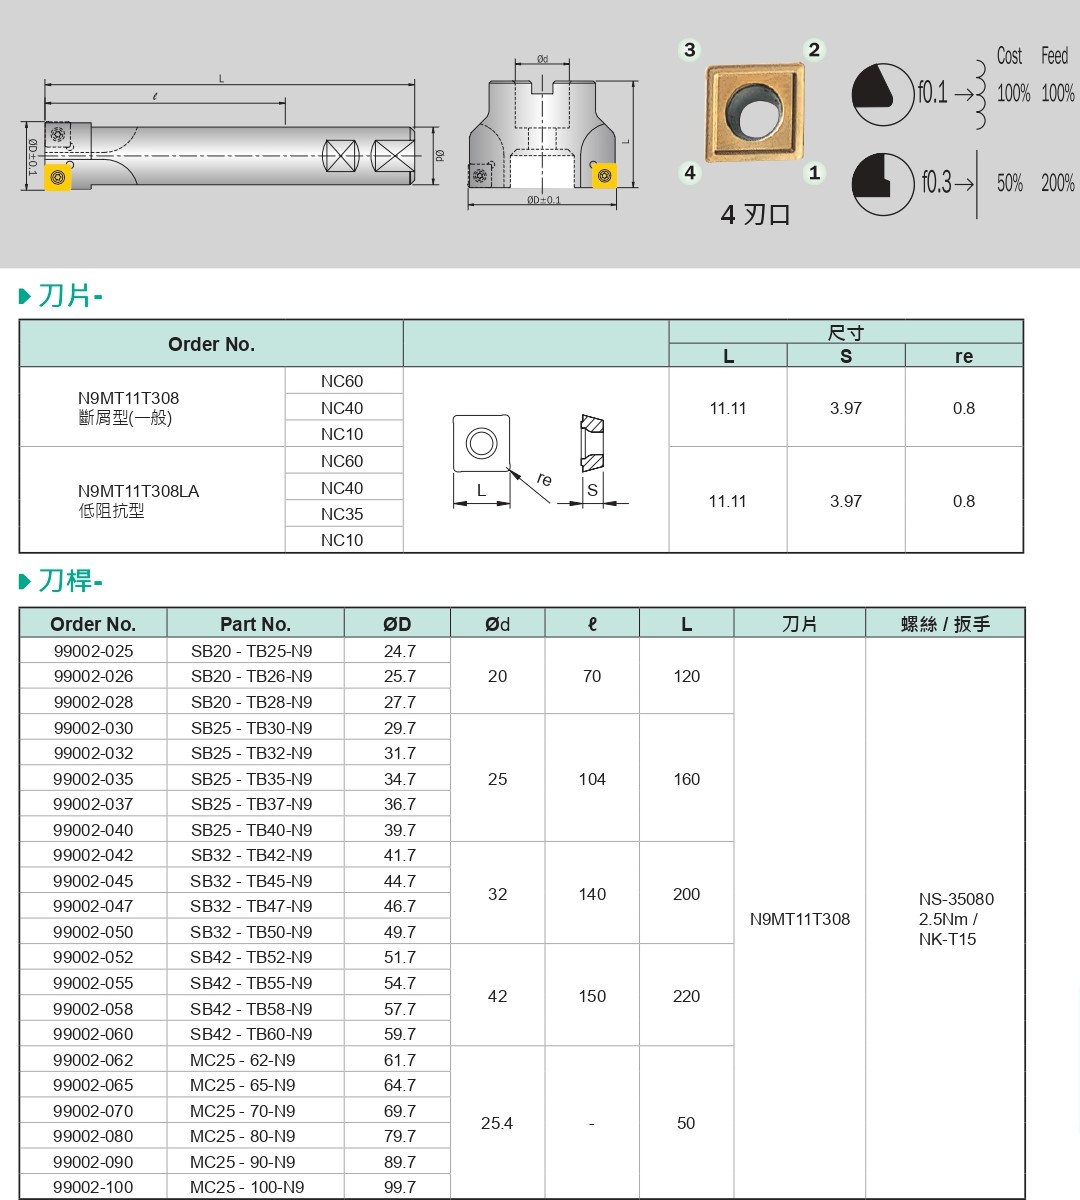Click 'N9MT11T308' in the holder table
The height and width of the screenshot is (1200, 1080).
click(x=800, y=919)
